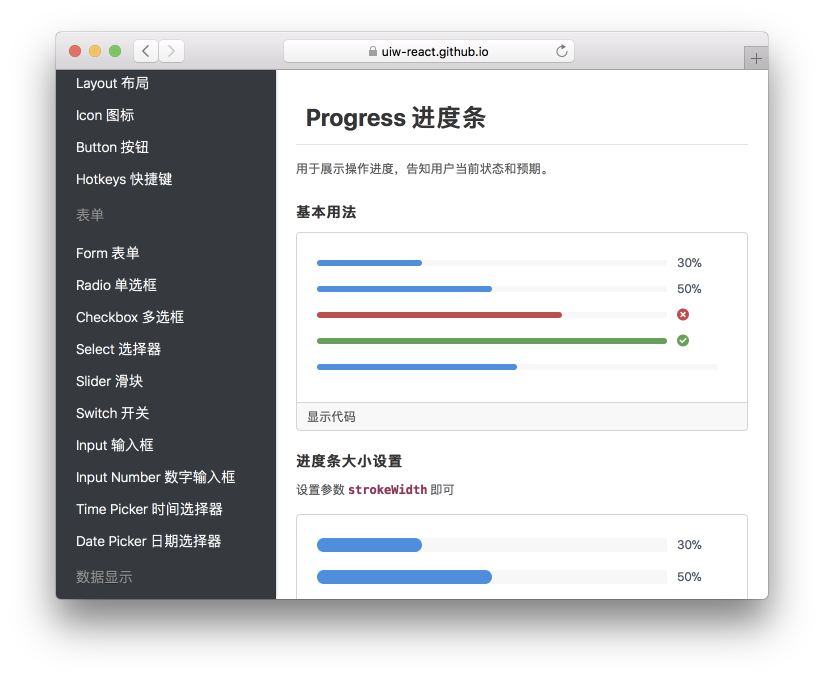Screen dimensions: 824x679
Task: Click the lock icon in address bar
Action: (373, 51)
